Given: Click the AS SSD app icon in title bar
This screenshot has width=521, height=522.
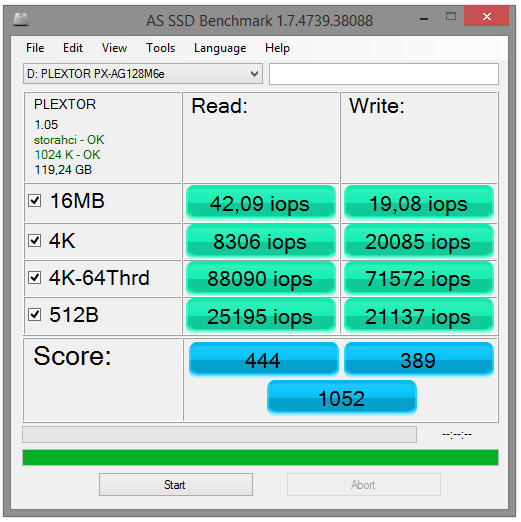Looking at the screenshot, I should pyautogui.click(x=21, y=19).
